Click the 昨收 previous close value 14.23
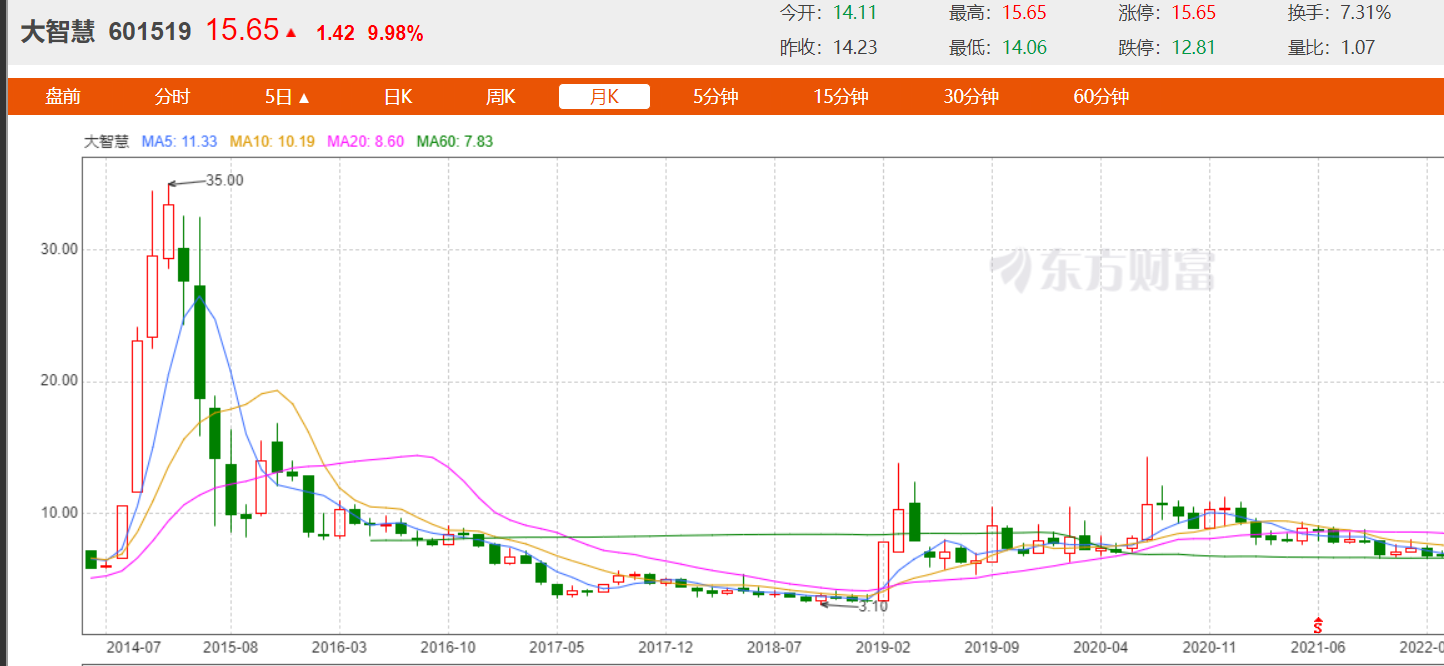This screenshot has height=666, width=1444. point(855,47)
